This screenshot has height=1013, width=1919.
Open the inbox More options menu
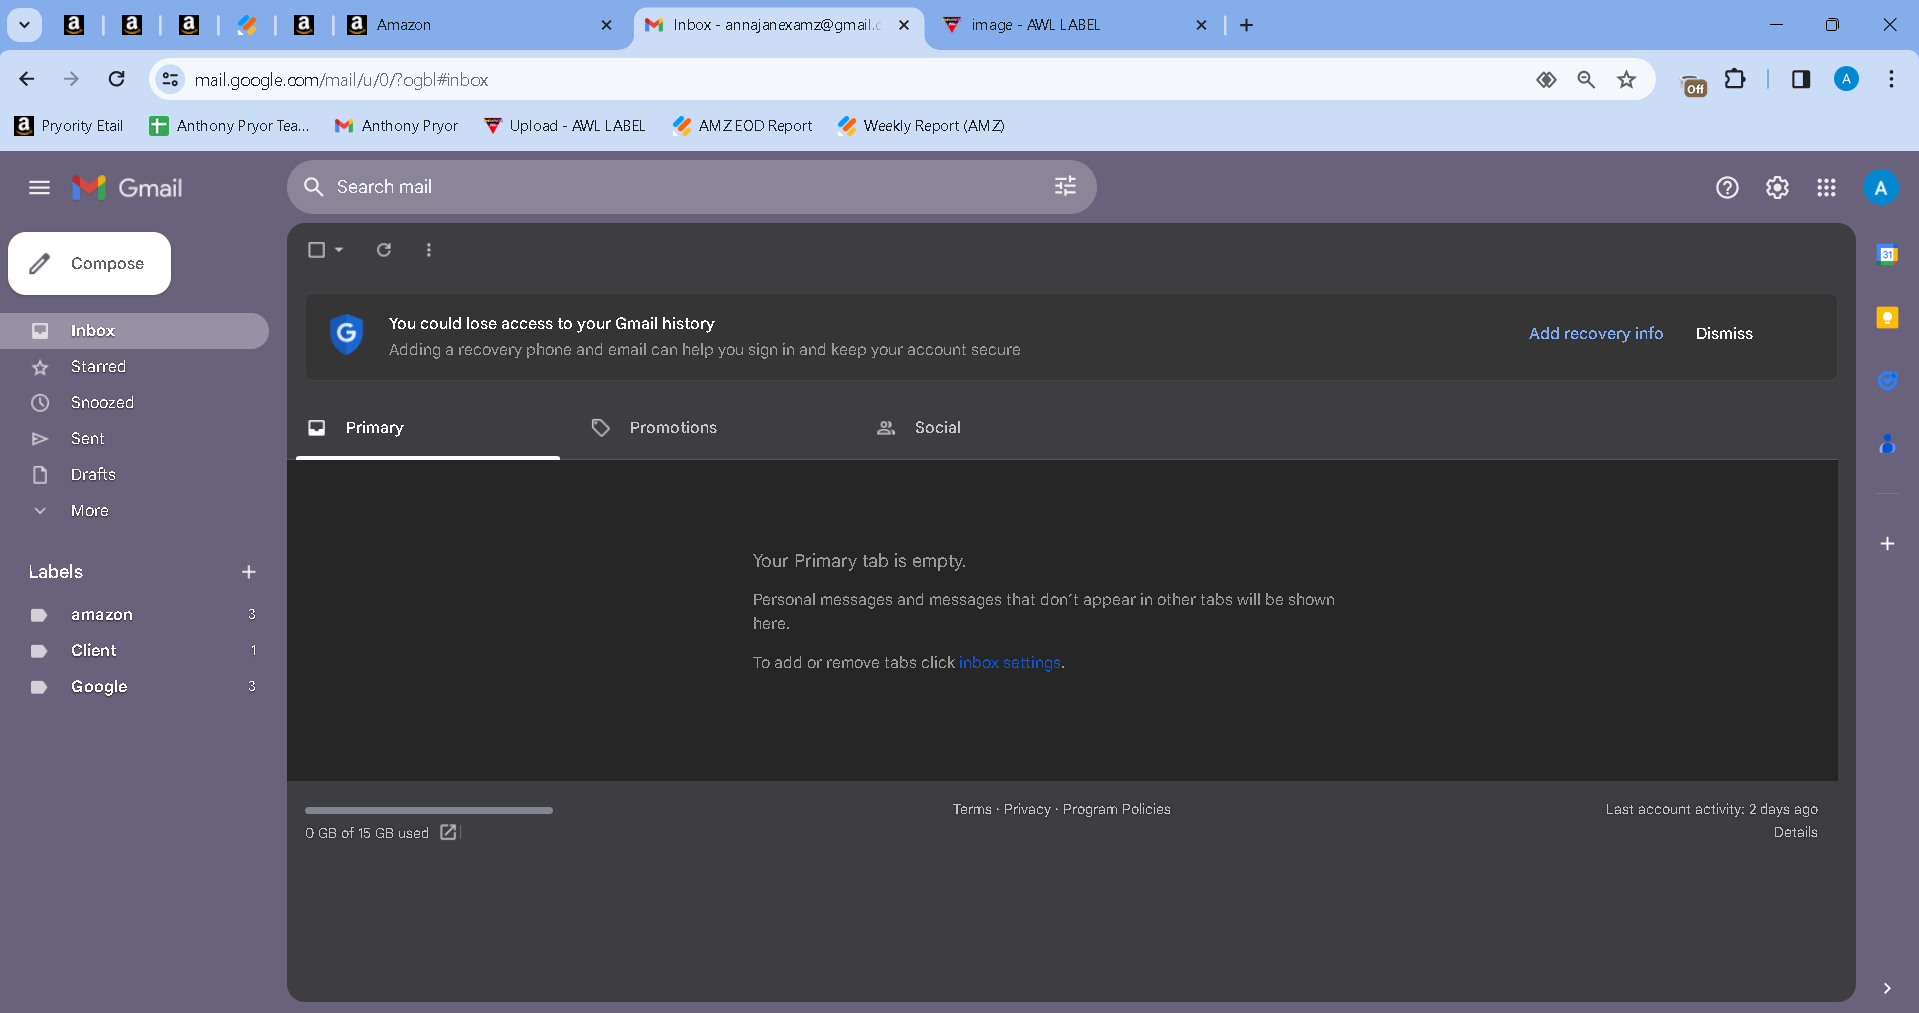point(429,249)
